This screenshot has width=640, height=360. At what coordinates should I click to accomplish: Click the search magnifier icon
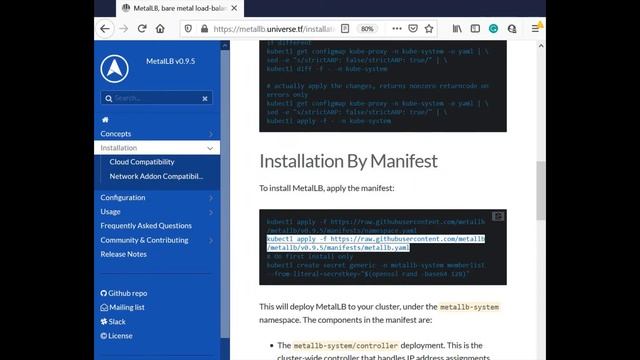(x=108, y=98)
